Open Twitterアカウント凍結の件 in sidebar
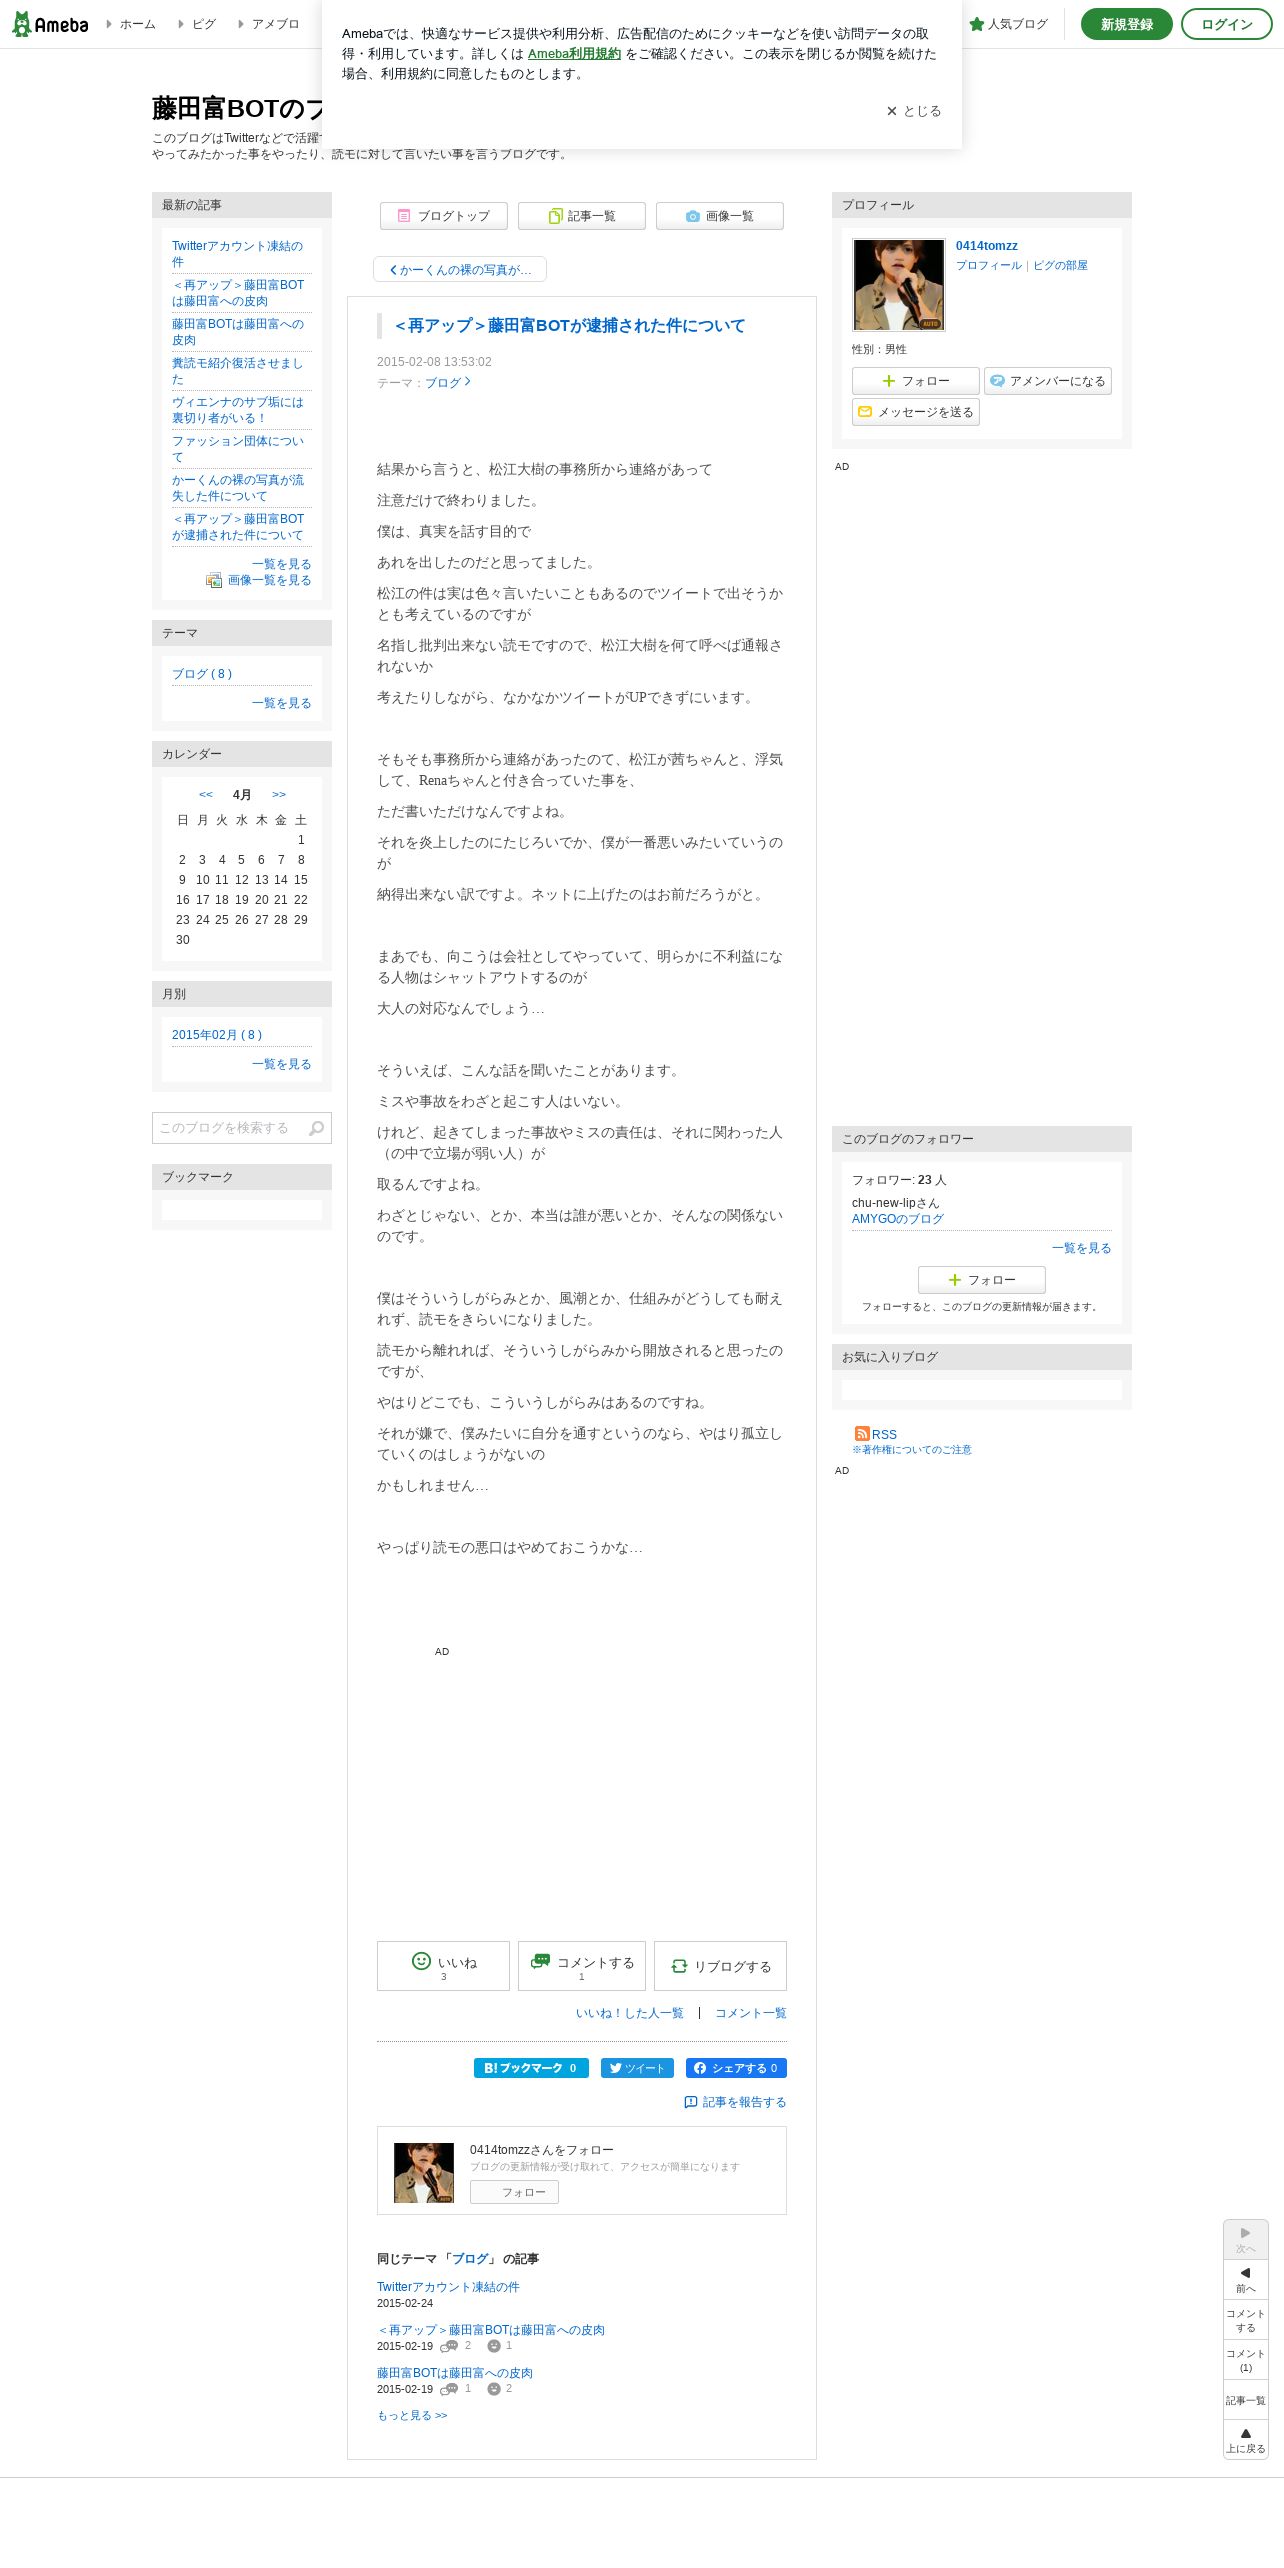This screenshot has width=1284, height=2568. pos(237,254)
